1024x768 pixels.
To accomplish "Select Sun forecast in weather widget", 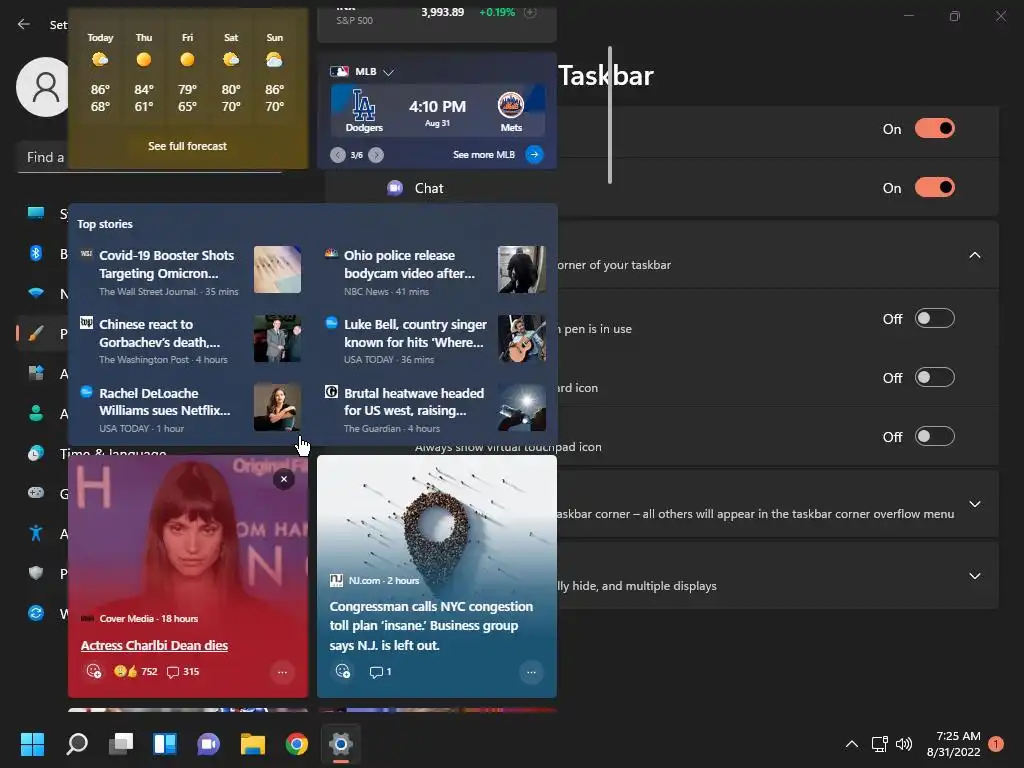I will (274, 74).
